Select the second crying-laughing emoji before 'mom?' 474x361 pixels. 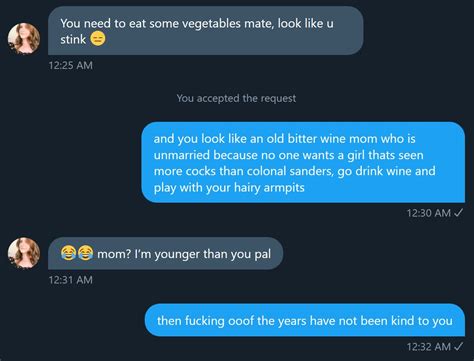[x=85, y=253]
